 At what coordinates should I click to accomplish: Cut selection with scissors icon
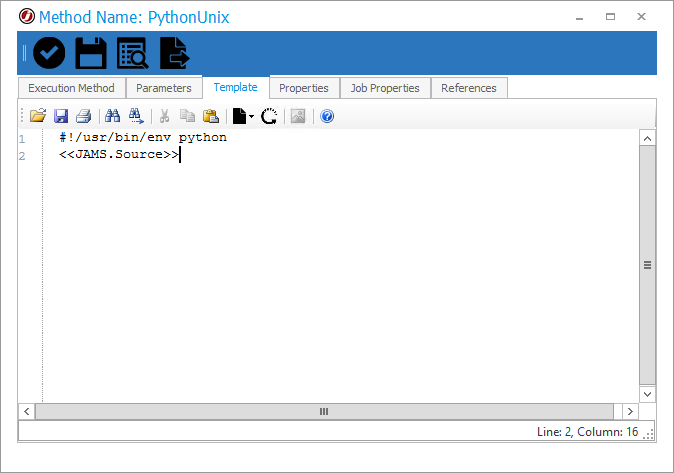click(x=164, y=116)
